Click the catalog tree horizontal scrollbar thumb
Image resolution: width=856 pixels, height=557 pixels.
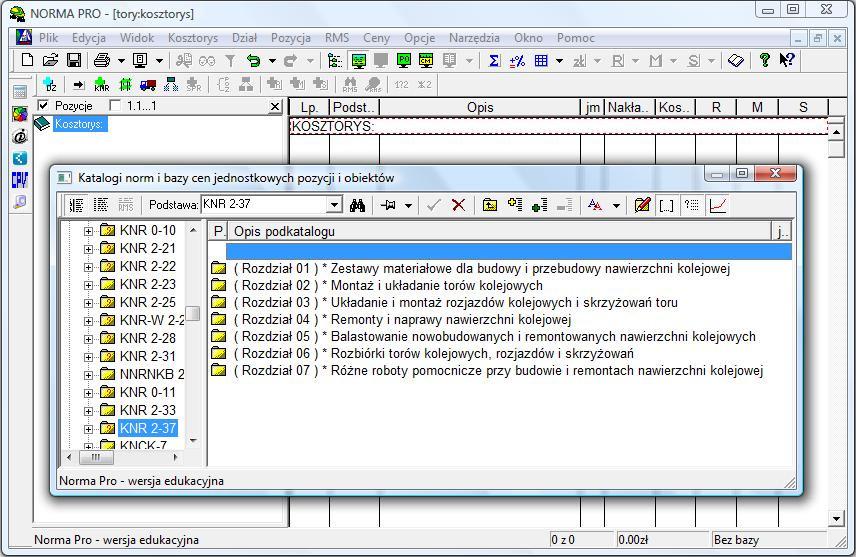tap(95, 457)
